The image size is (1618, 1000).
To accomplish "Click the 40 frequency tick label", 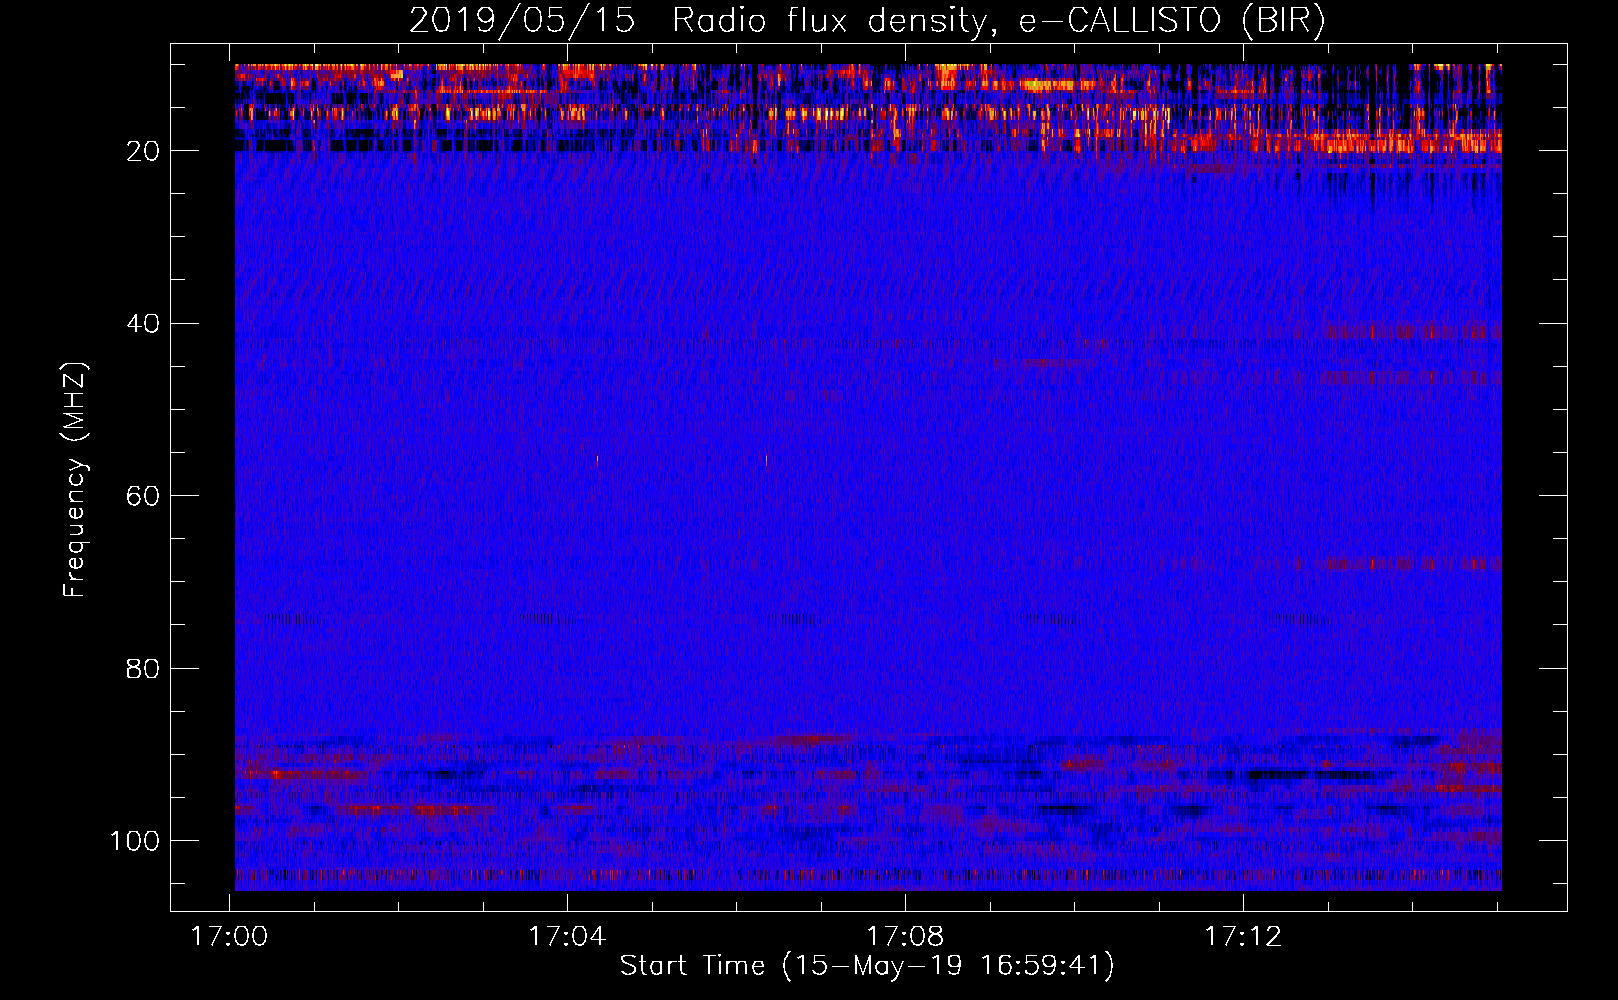I will click(x=143, y=324).
